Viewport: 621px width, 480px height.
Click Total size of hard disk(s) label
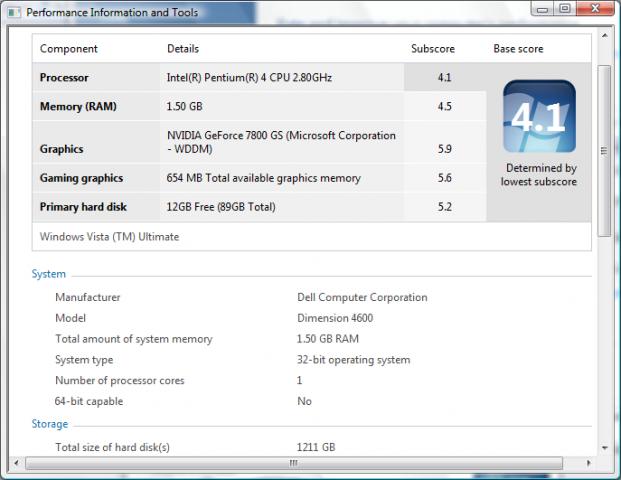(112, 448)
